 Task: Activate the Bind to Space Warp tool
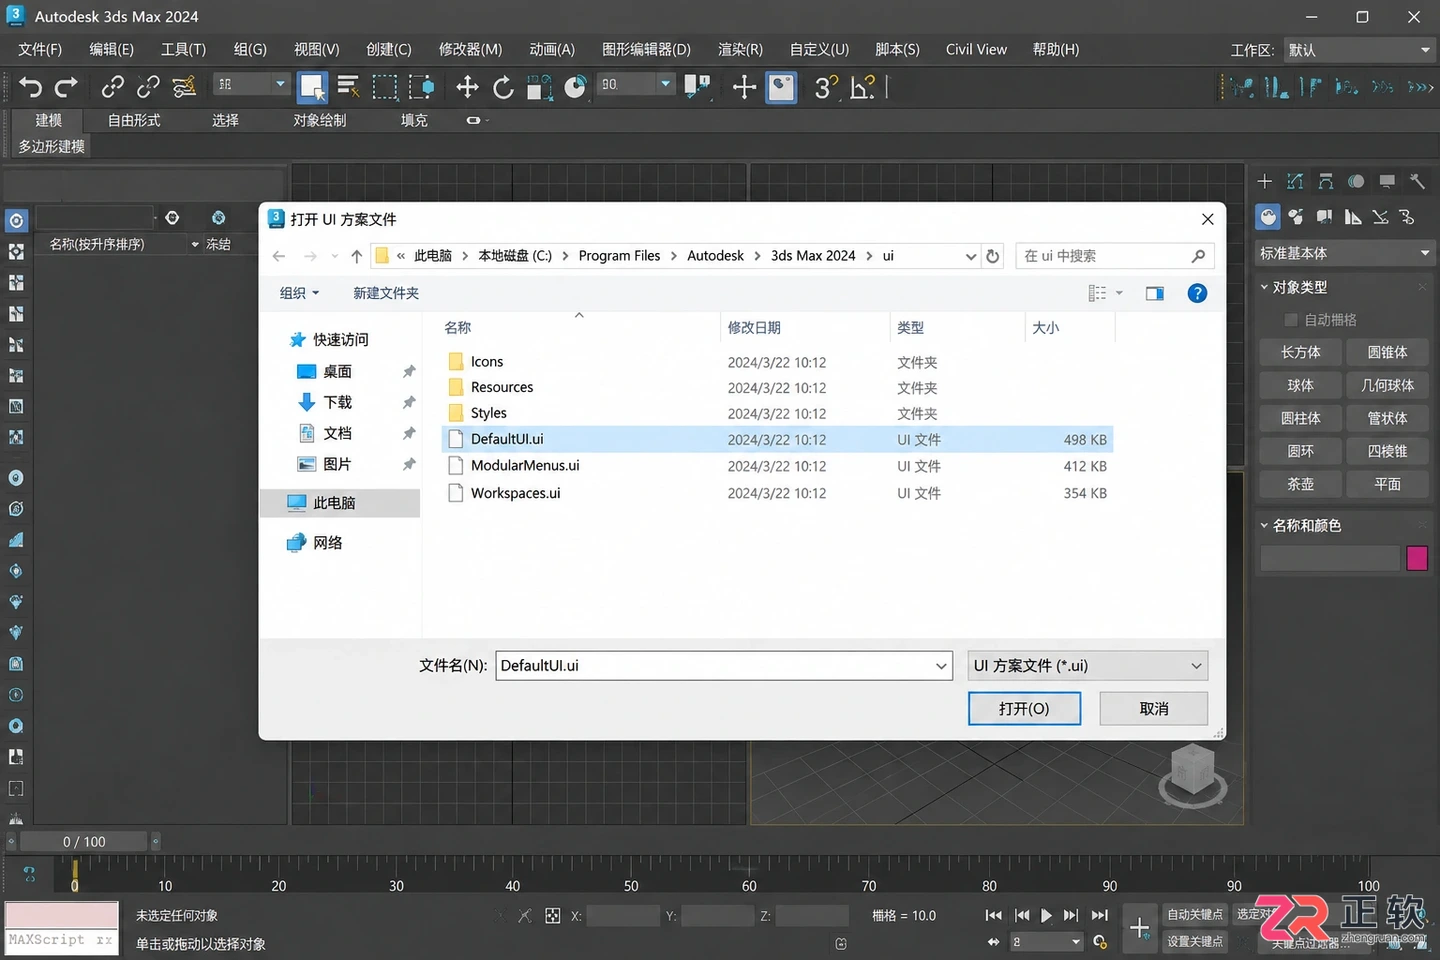coord(184,88)
